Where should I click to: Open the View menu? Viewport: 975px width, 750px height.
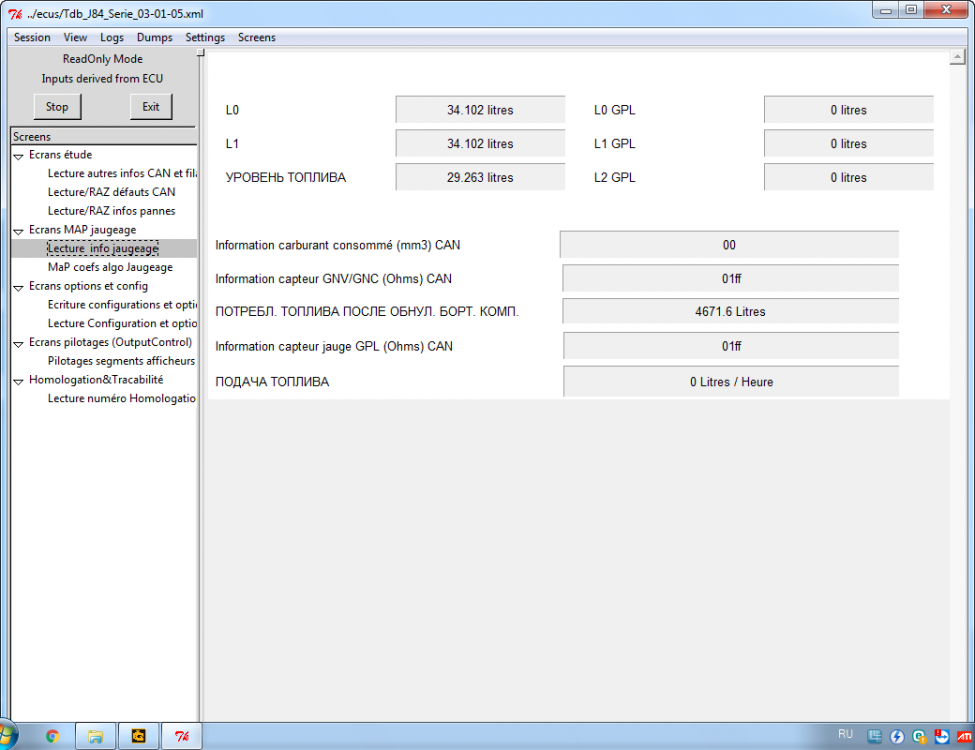[x=75, y=37]
